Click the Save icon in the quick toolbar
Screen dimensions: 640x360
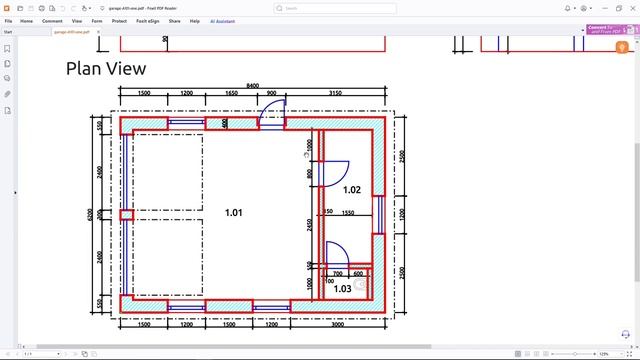pos(31,8)
